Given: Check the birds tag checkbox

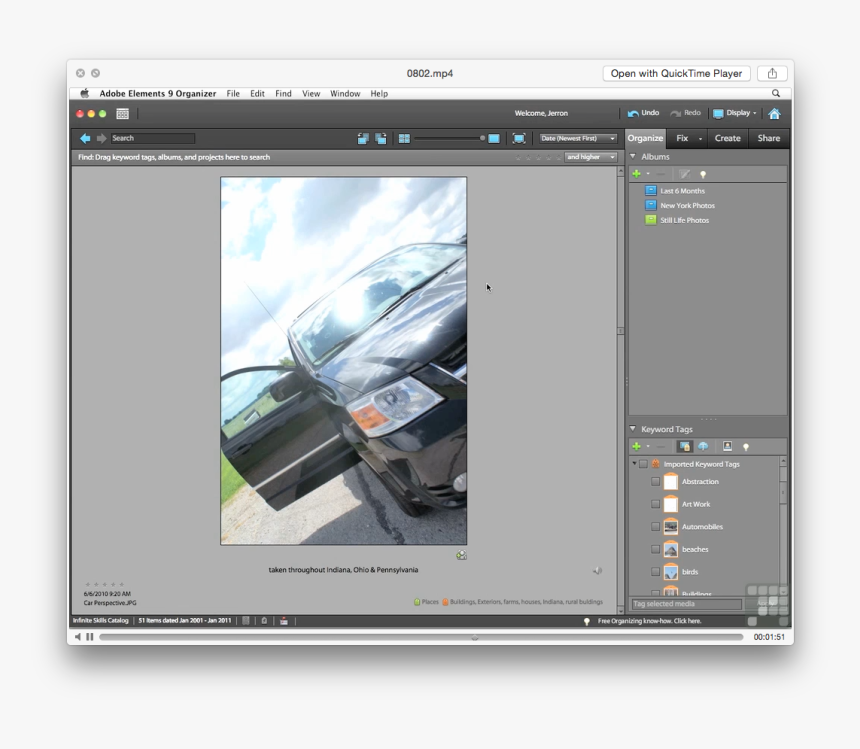Looking at the screenshot, I should [655, 571].
